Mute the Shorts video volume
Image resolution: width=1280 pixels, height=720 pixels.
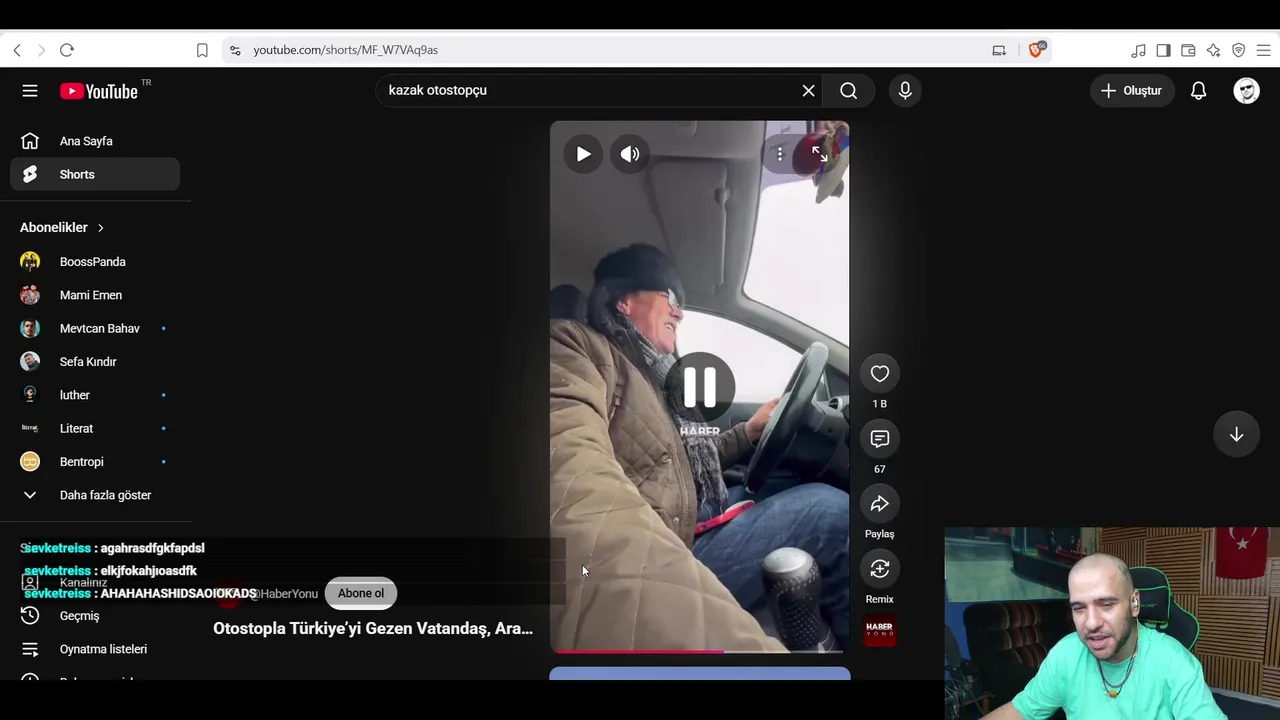pos(630,154)
